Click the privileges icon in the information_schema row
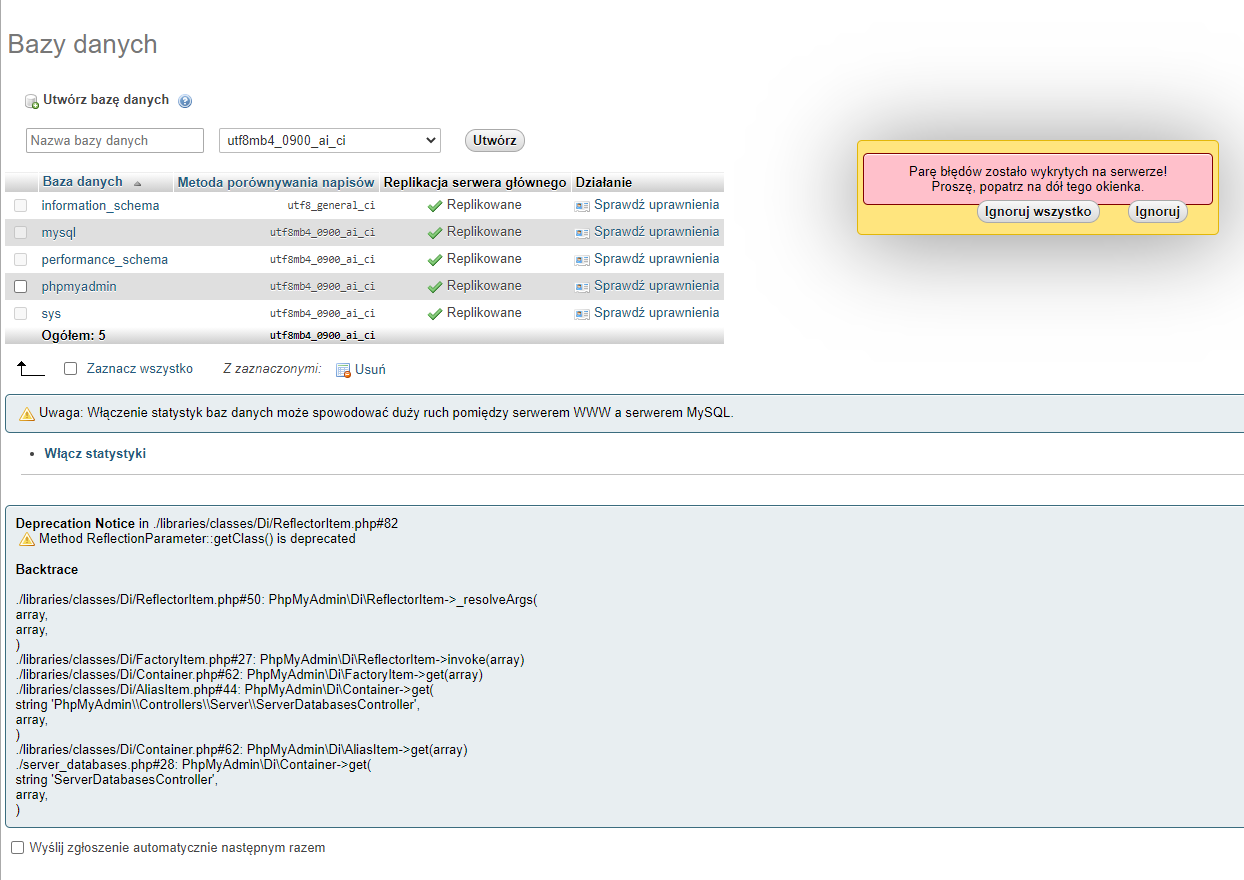Viewport: 1244px width, 880px height. click(x=582, y=205)
